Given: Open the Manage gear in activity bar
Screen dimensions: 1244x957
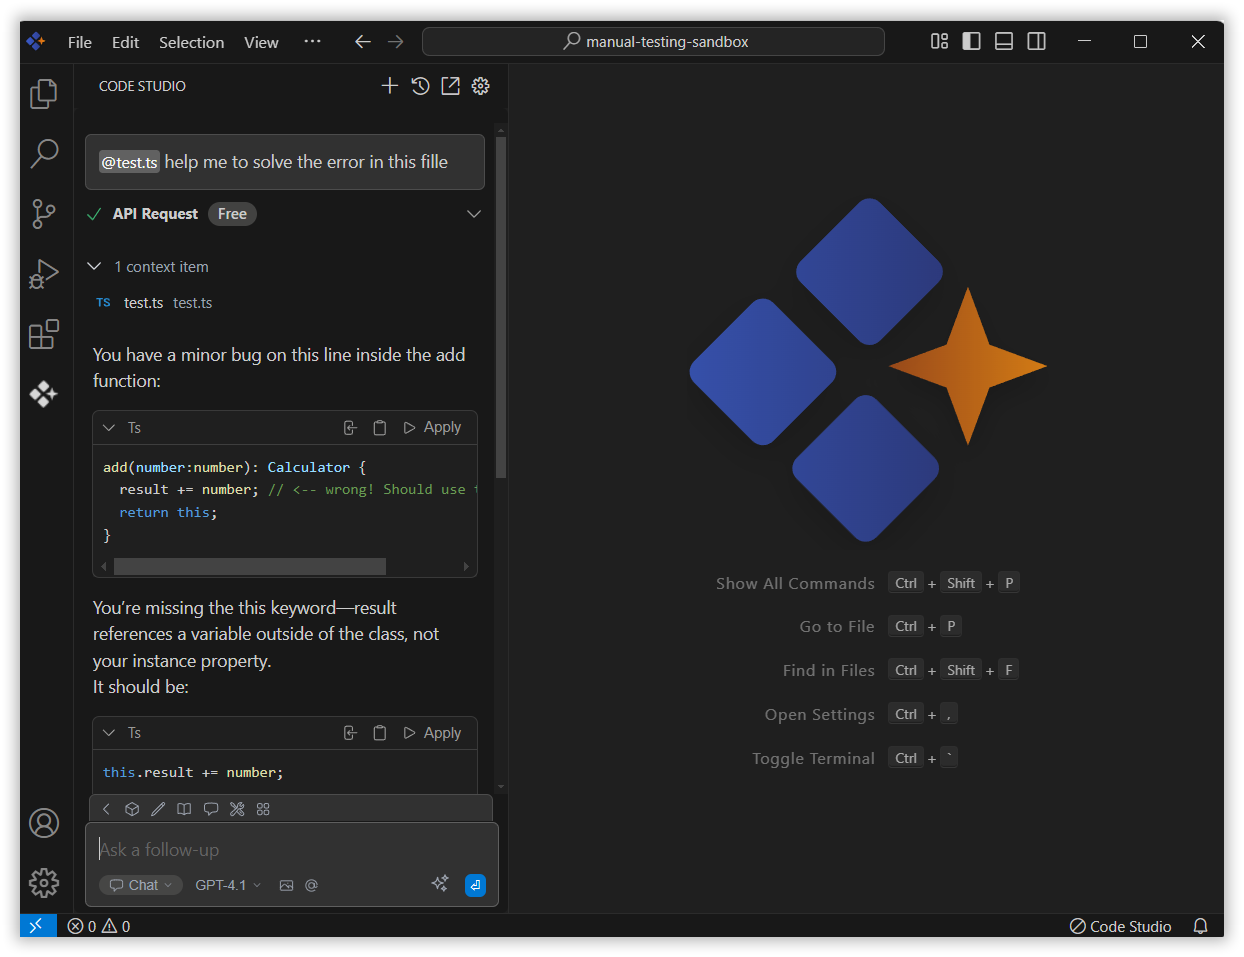Looking at the screenshot, I should pyautogui.click(x=43, y=883).
